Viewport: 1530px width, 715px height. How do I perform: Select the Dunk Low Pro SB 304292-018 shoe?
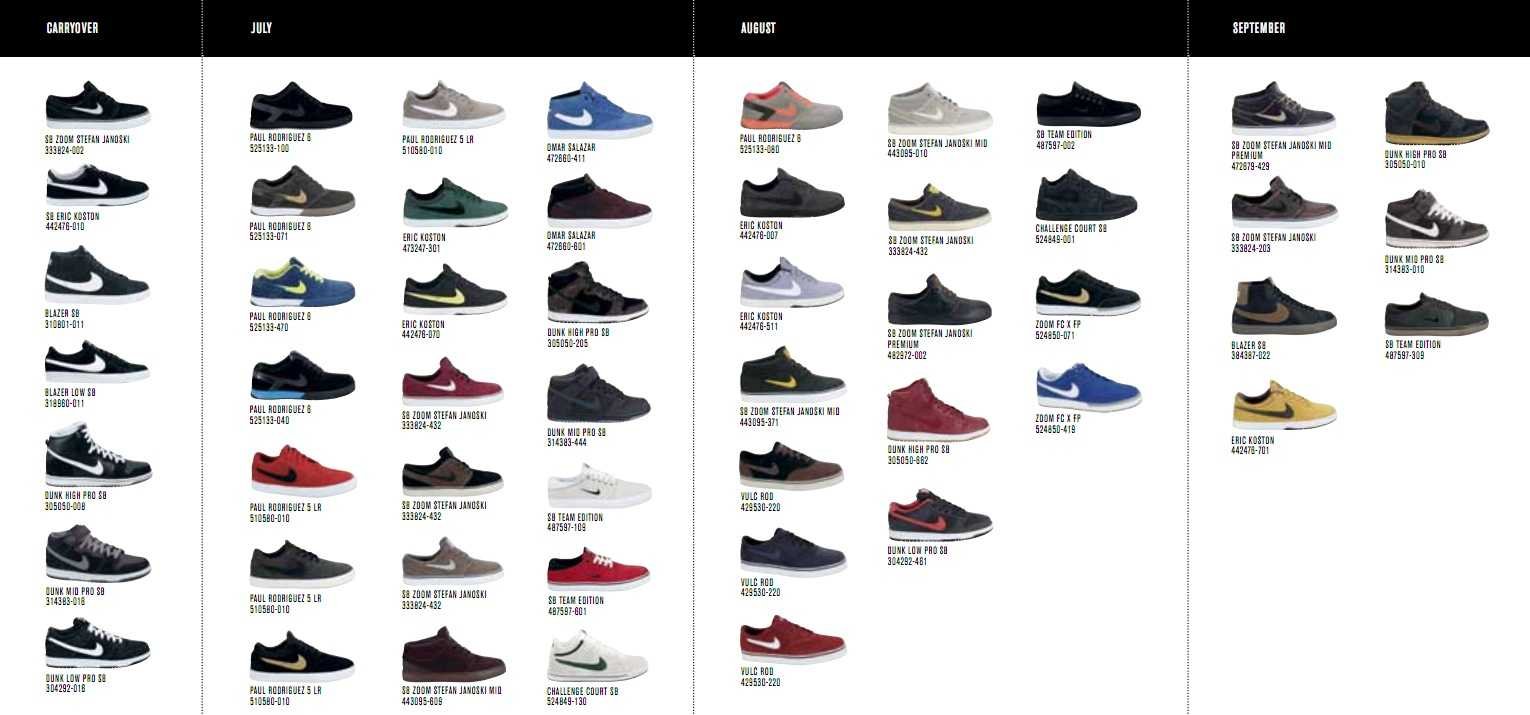[x=98, y=643]
